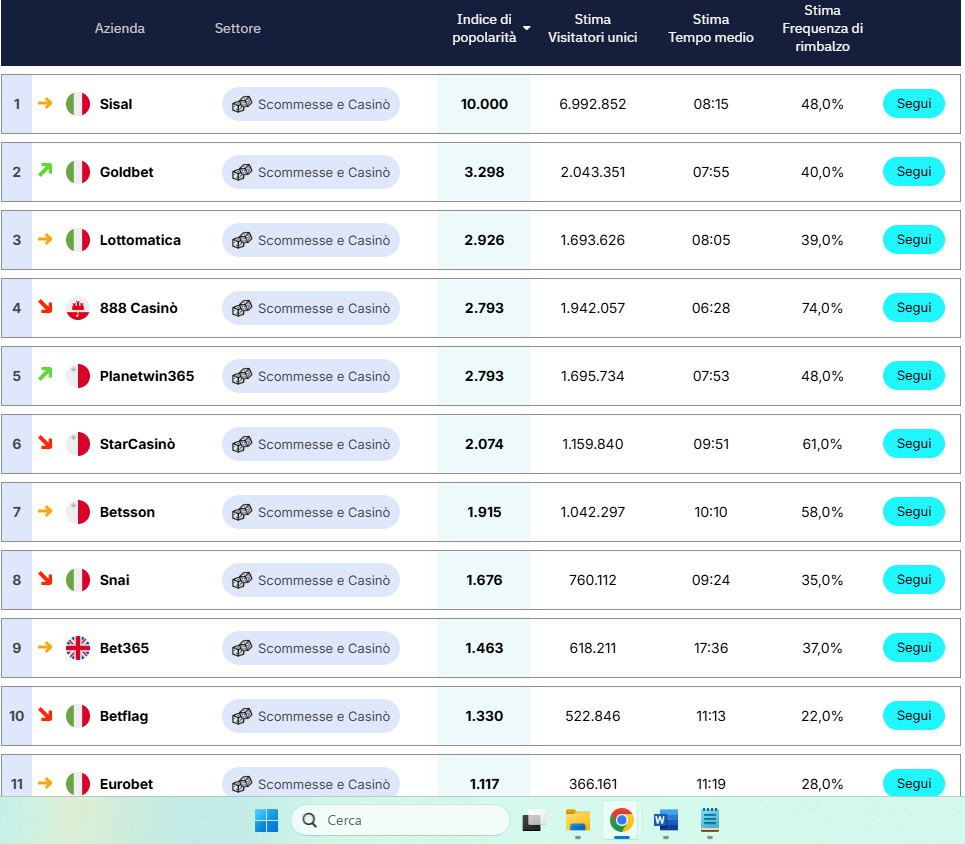This screenshot has height=844, width=965.
Task: Open File Explorer from the taskbar
Action: click(578, 820)
